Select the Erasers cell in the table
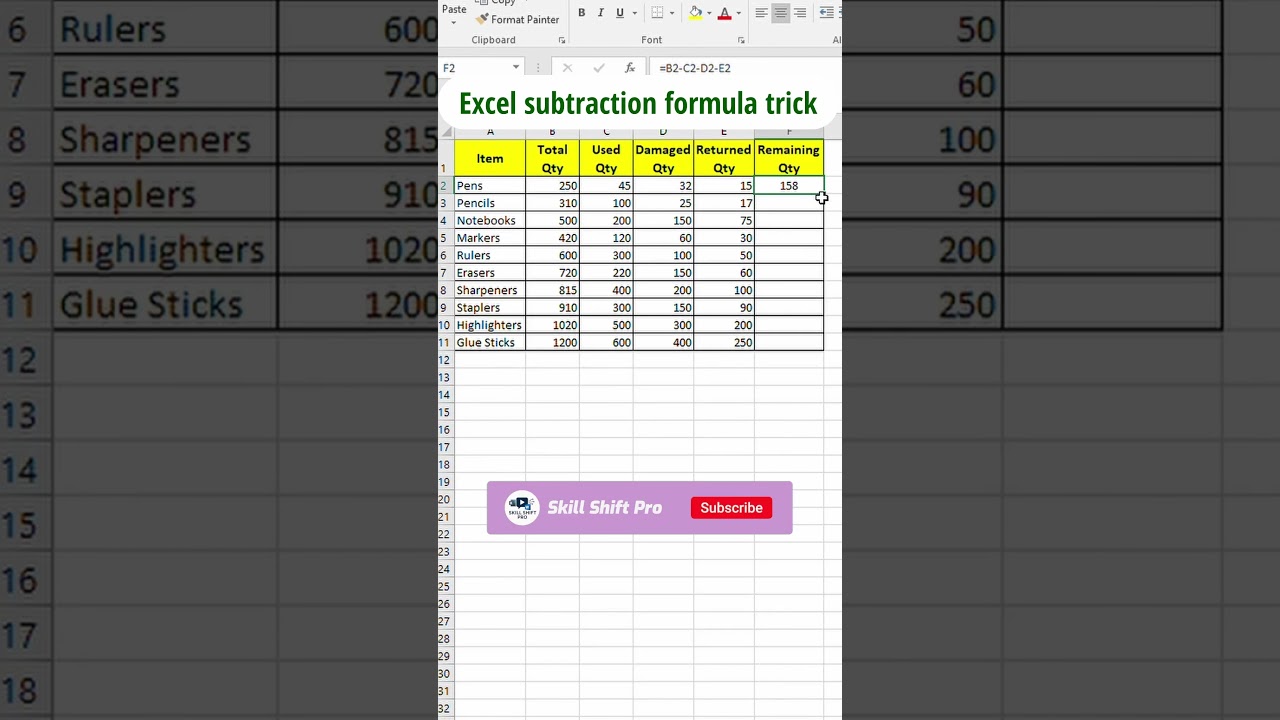Viewport: 1280px width, 720px height. pyautogui.click(x=490, y=273)
